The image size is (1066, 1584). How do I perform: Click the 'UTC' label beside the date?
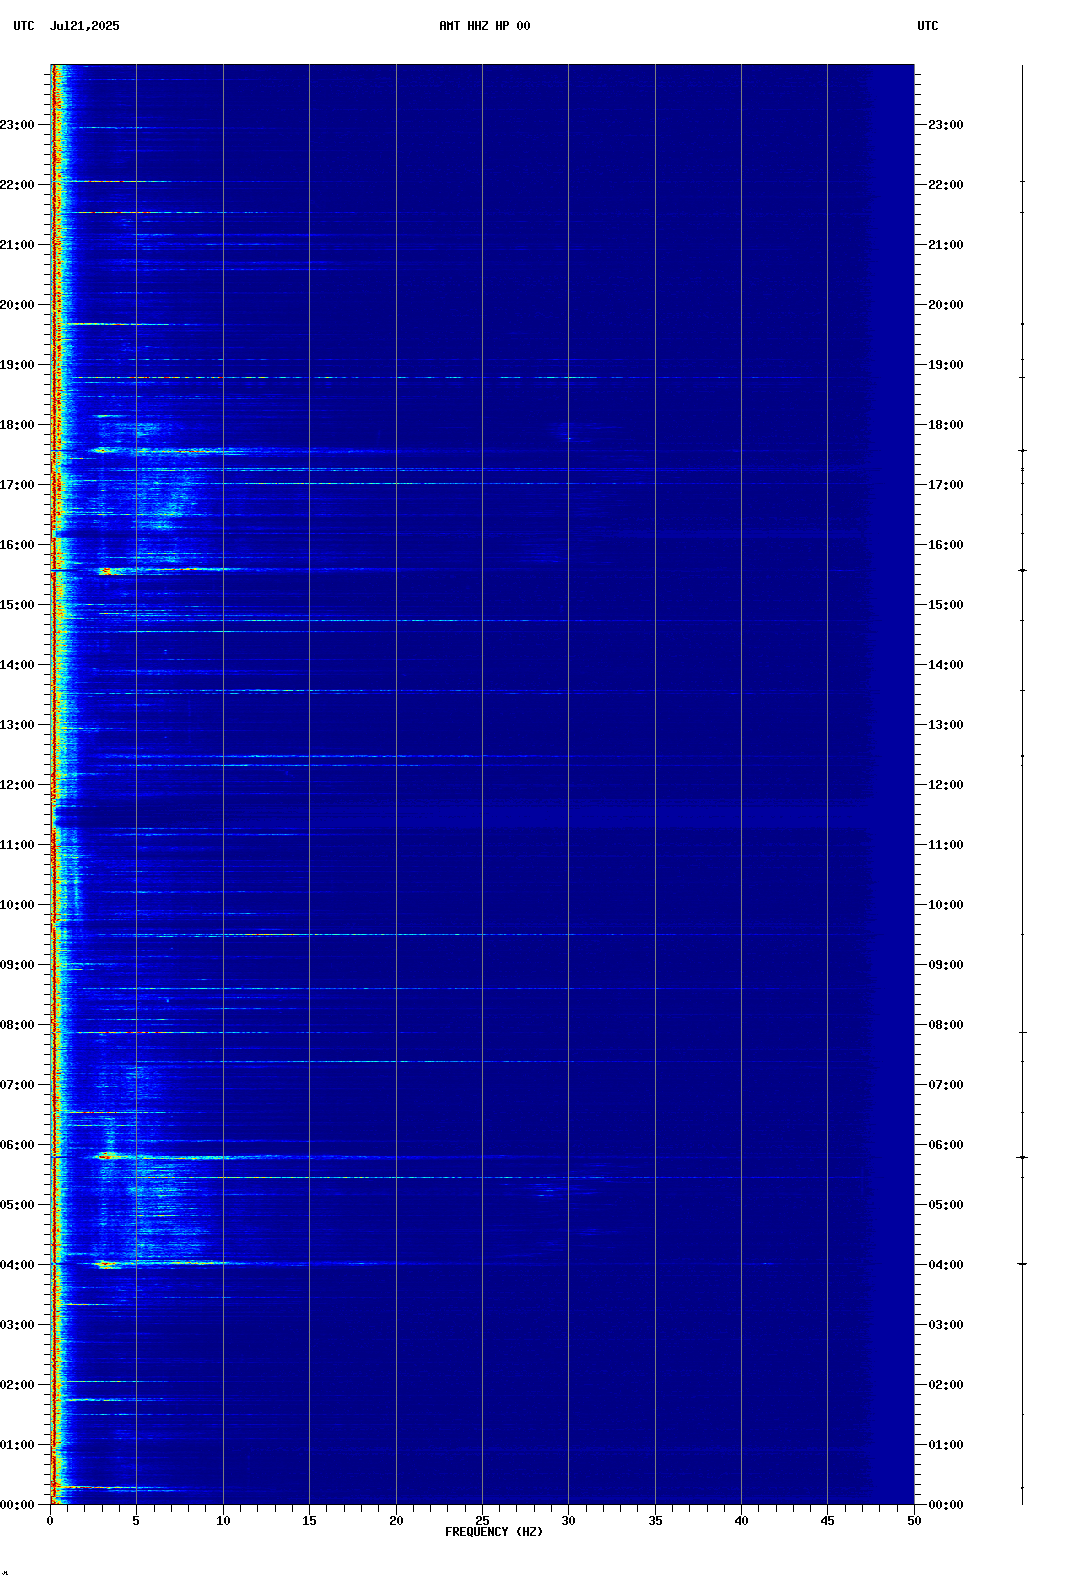pyautogui.click(x=24, y=26)
